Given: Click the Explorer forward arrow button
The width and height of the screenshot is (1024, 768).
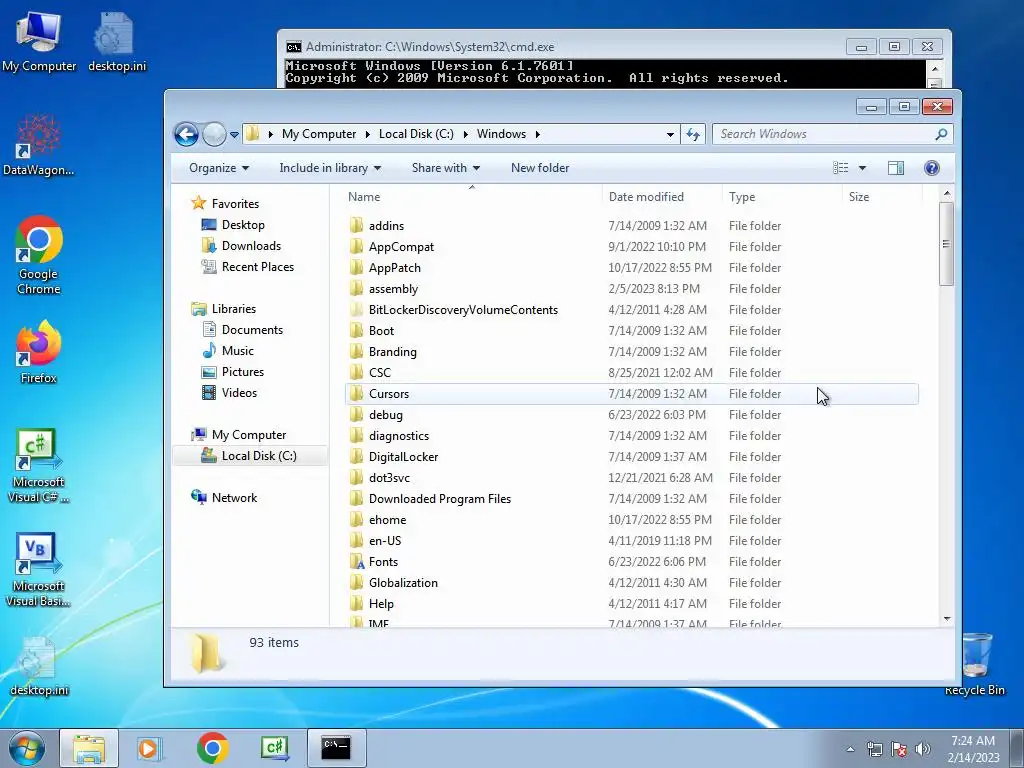Looking at the screenshot, I should pos(214,135).
